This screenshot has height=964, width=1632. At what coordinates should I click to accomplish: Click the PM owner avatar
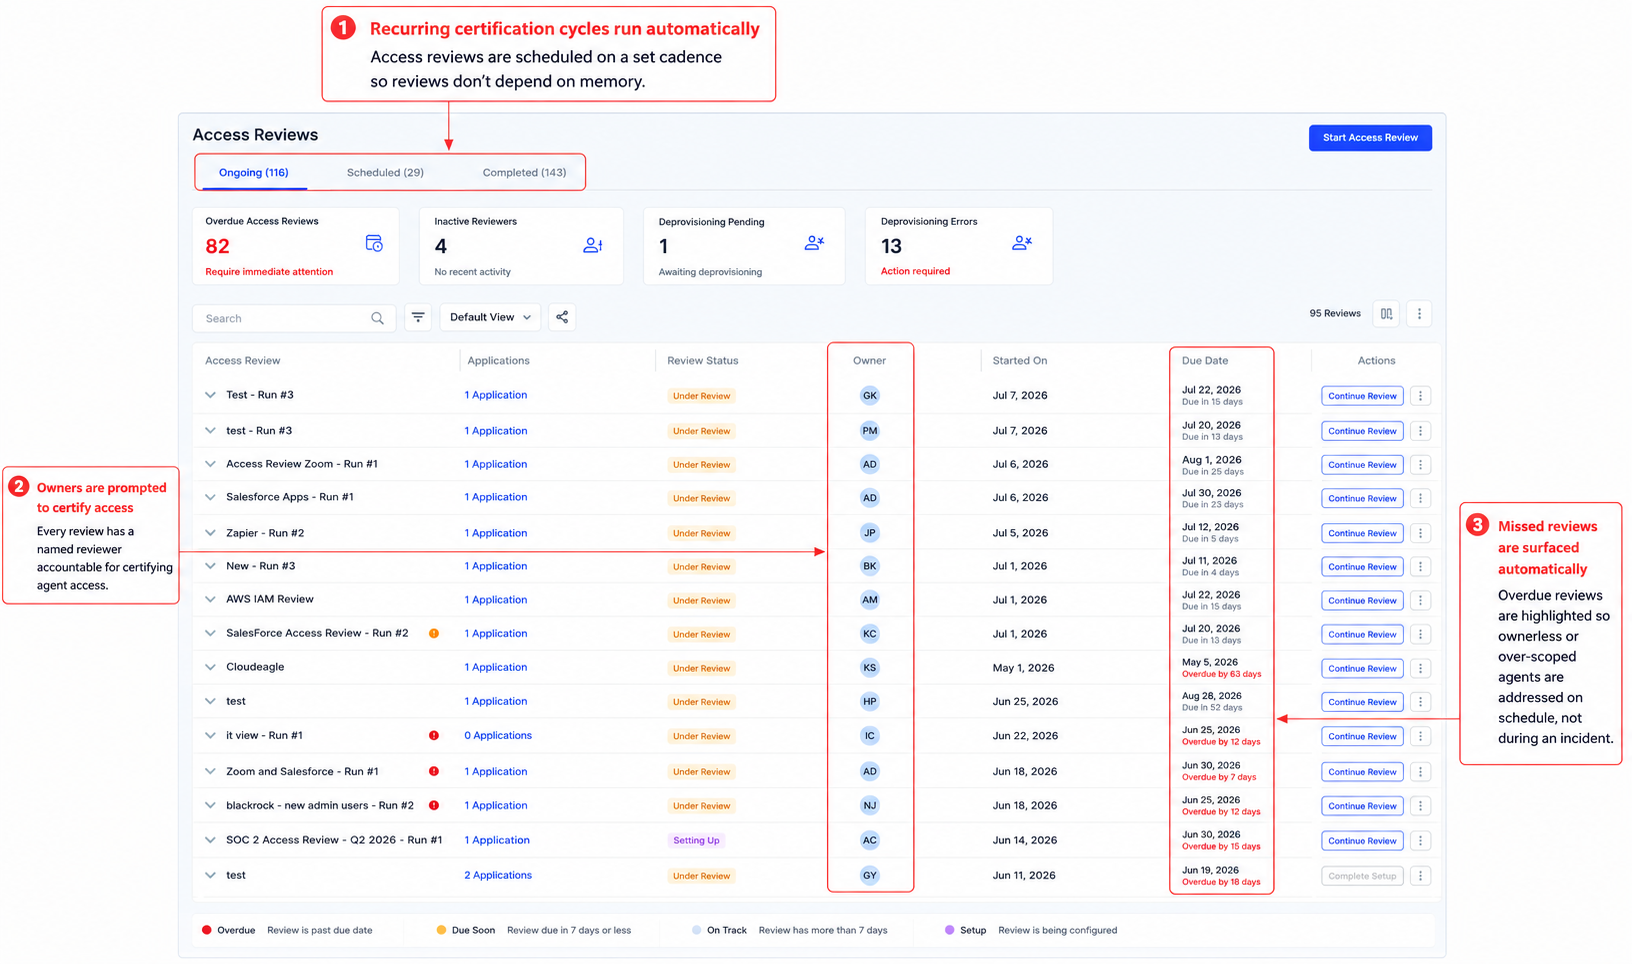click(870, 431)
